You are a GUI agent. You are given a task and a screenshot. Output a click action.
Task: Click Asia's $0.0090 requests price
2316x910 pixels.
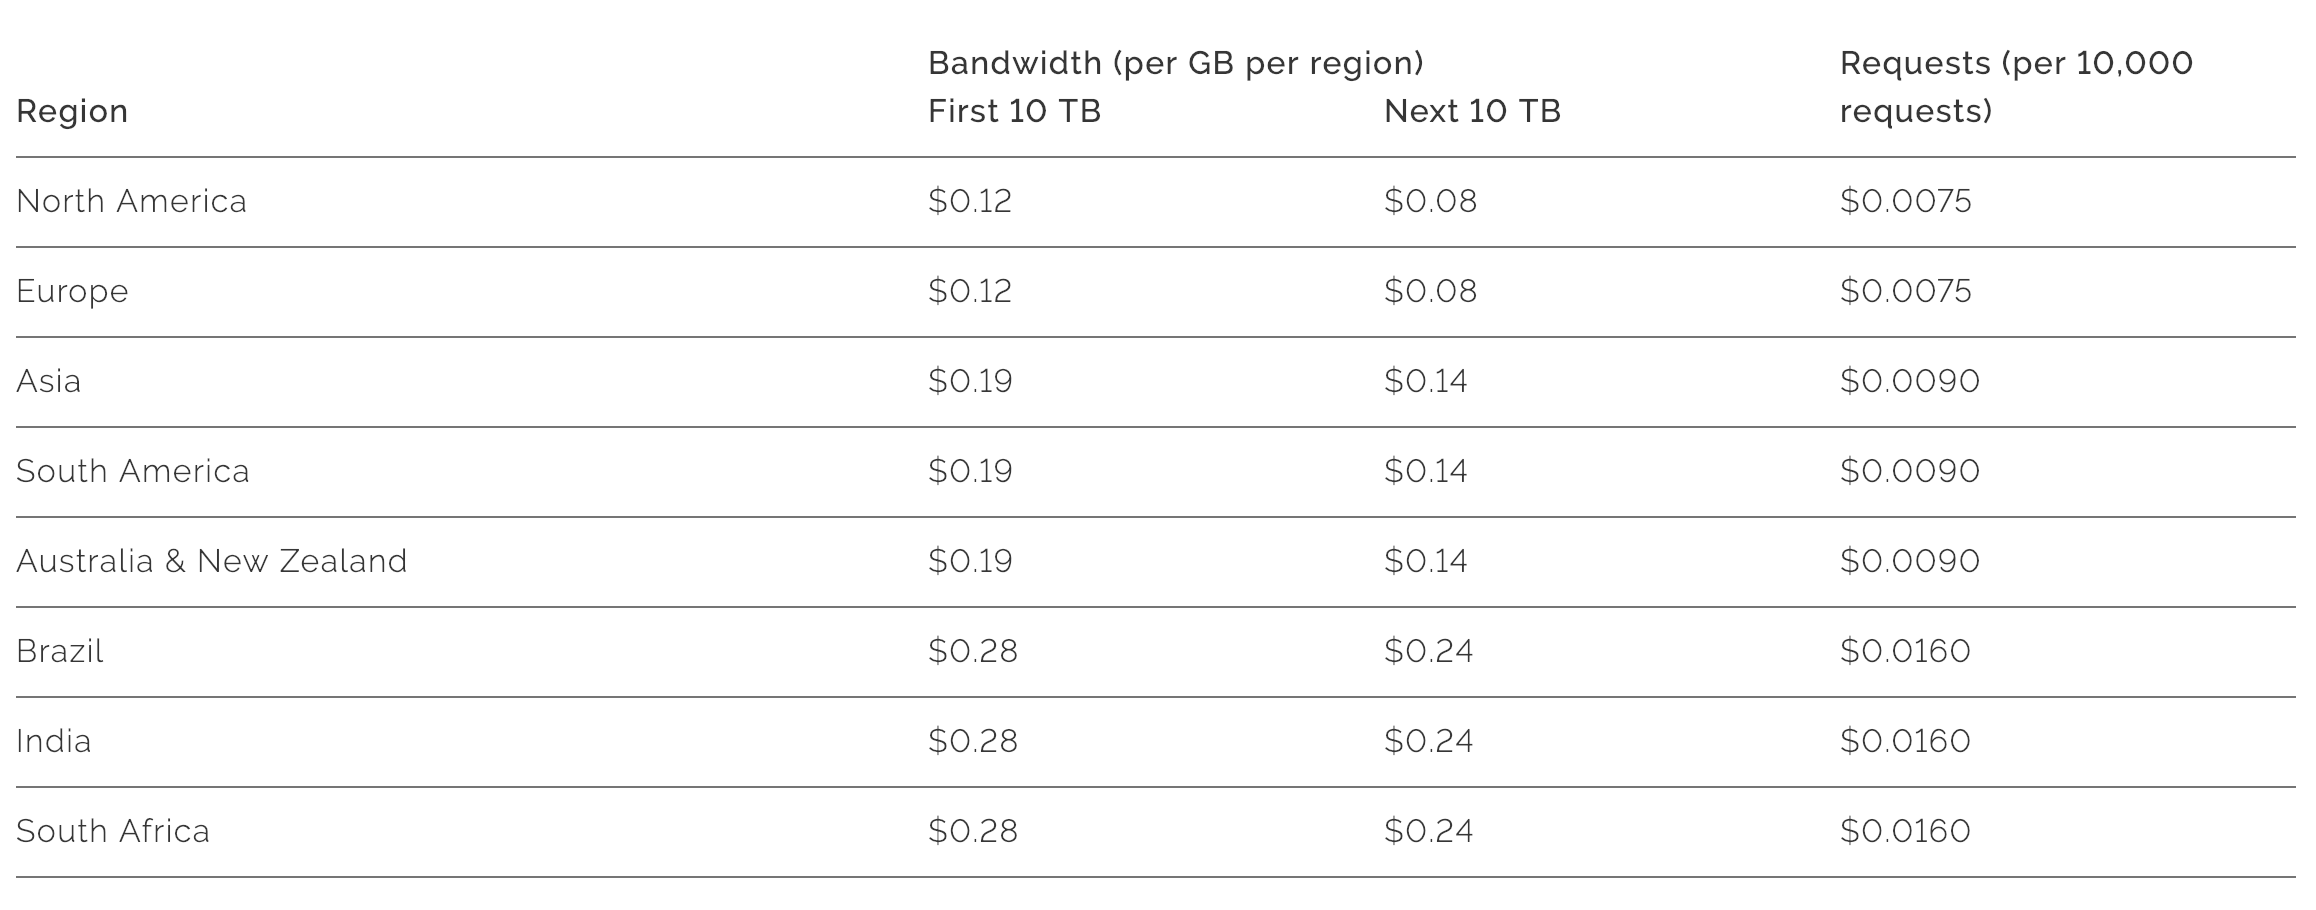click(x=1910, y=381)
